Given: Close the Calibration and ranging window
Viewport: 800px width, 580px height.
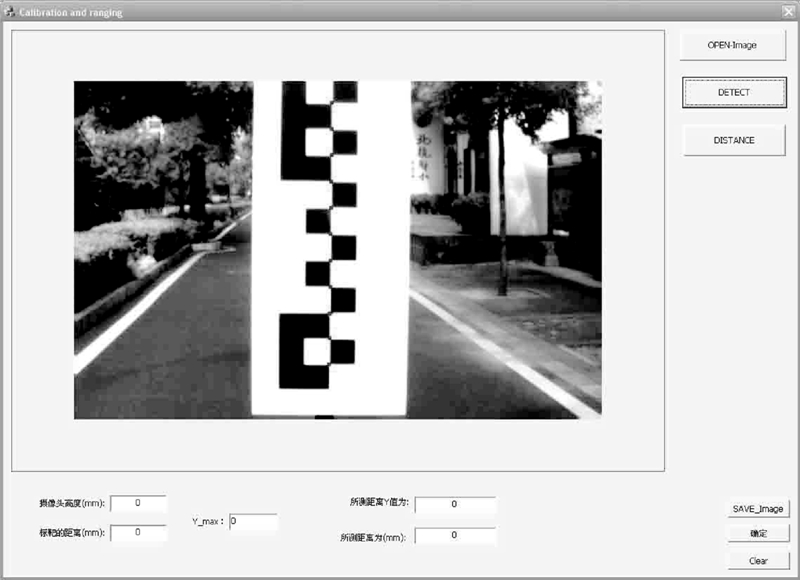Looking at the screenshot, I should [x=788, y=10].
